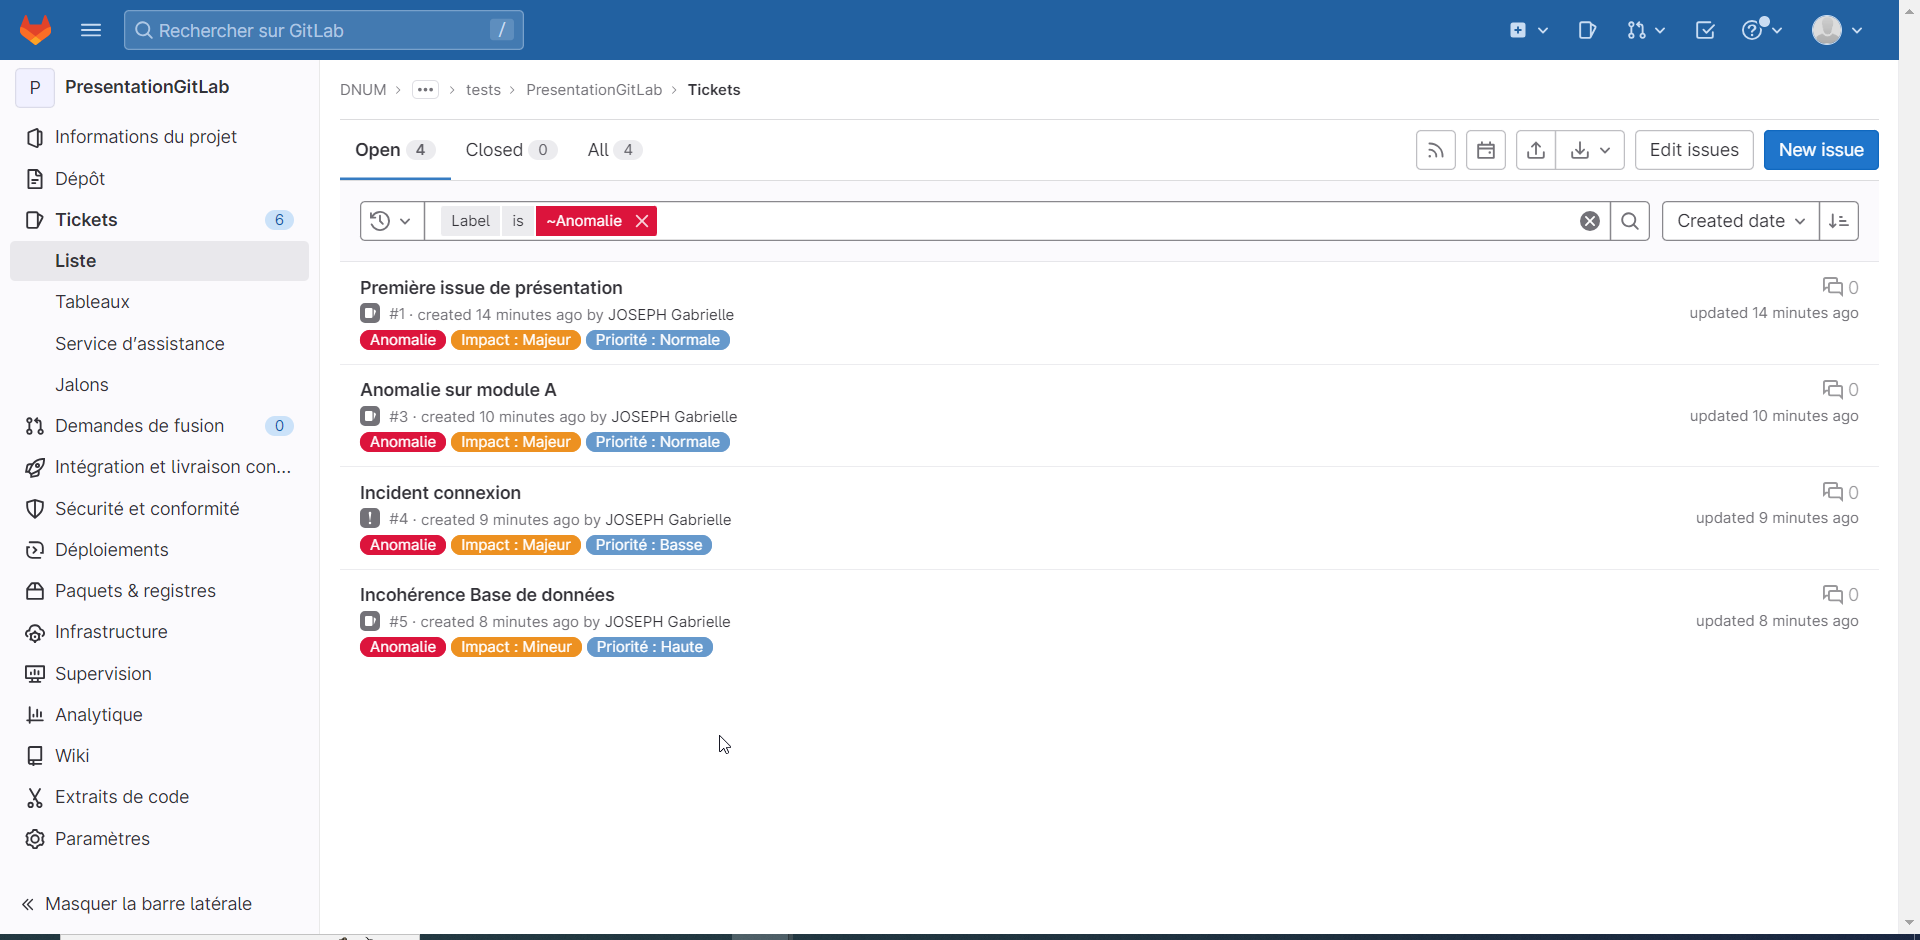The width and height of the screenshot is (1920, 940).
Task: Open the Incident connexion issue
Action: [440, 493]
